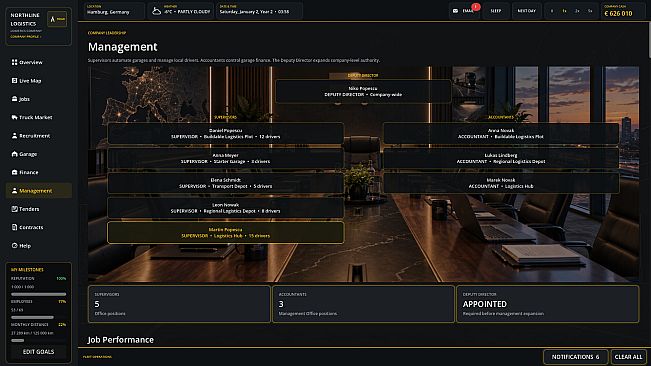The image size is (651, 366).
Task: Click the Hamburg, Germany location box
Action: pyautogui.click(x=114, y=11)
